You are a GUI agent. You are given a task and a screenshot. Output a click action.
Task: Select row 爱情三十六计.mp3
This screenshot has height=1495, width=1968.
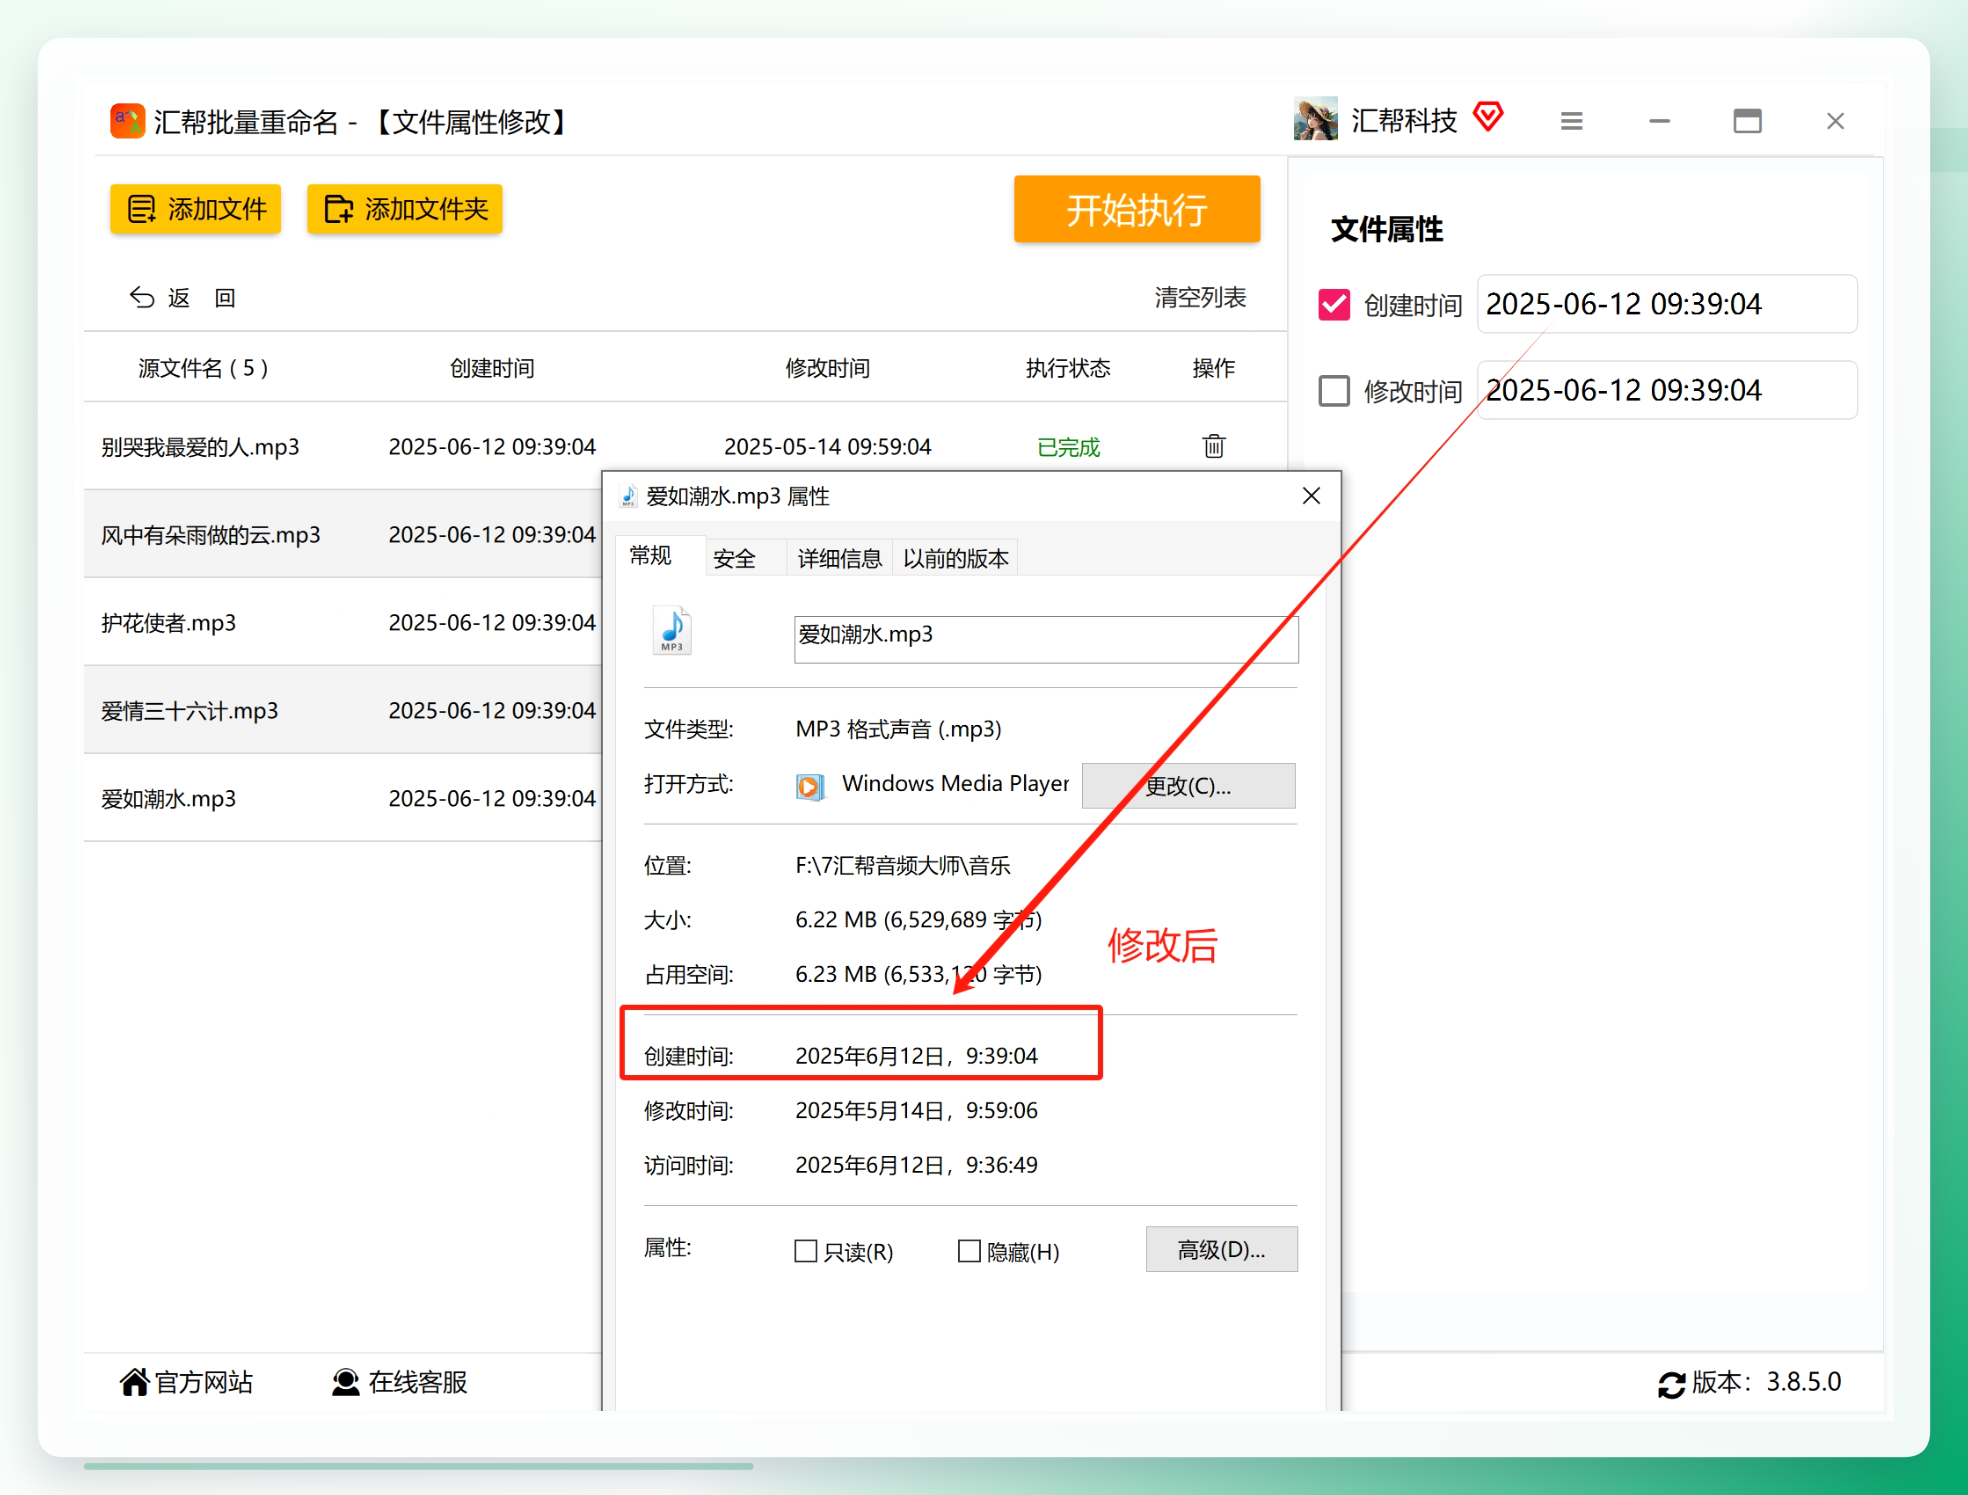tap(343, 710)
